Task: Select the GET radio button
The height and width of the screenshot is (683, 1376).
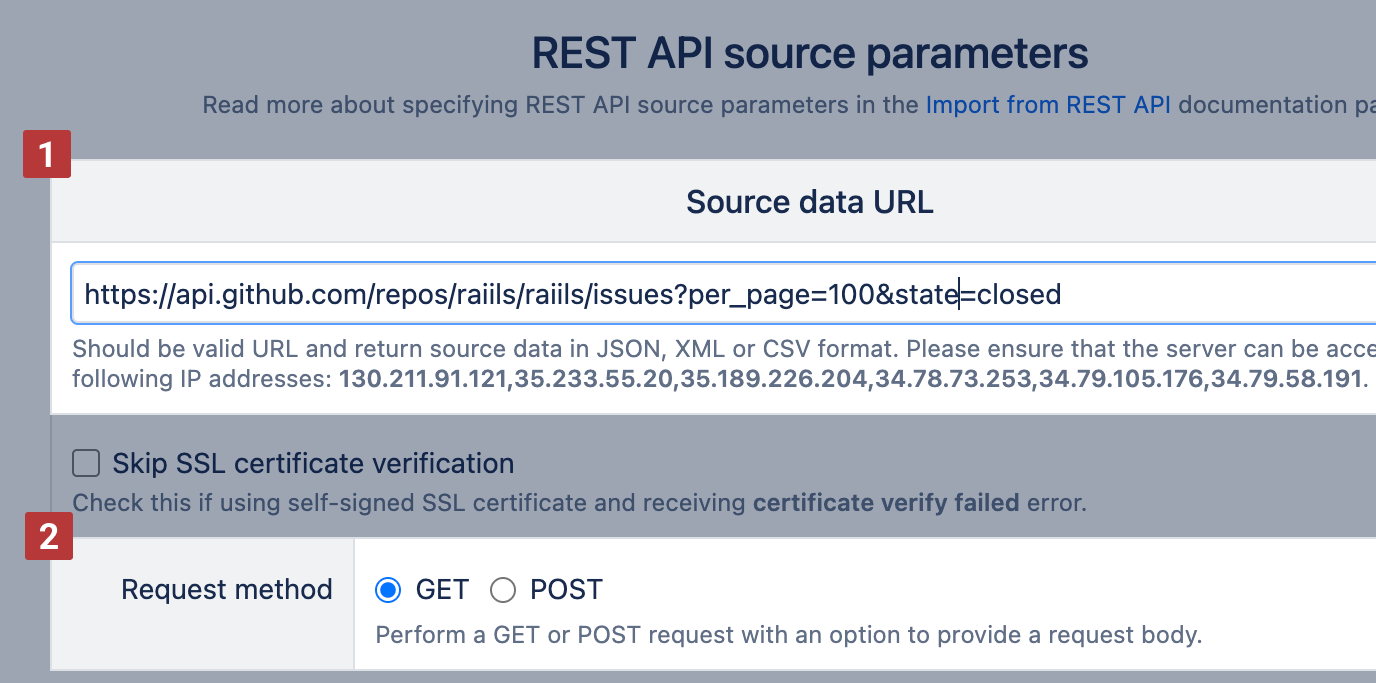Action: tap(387, 590)
